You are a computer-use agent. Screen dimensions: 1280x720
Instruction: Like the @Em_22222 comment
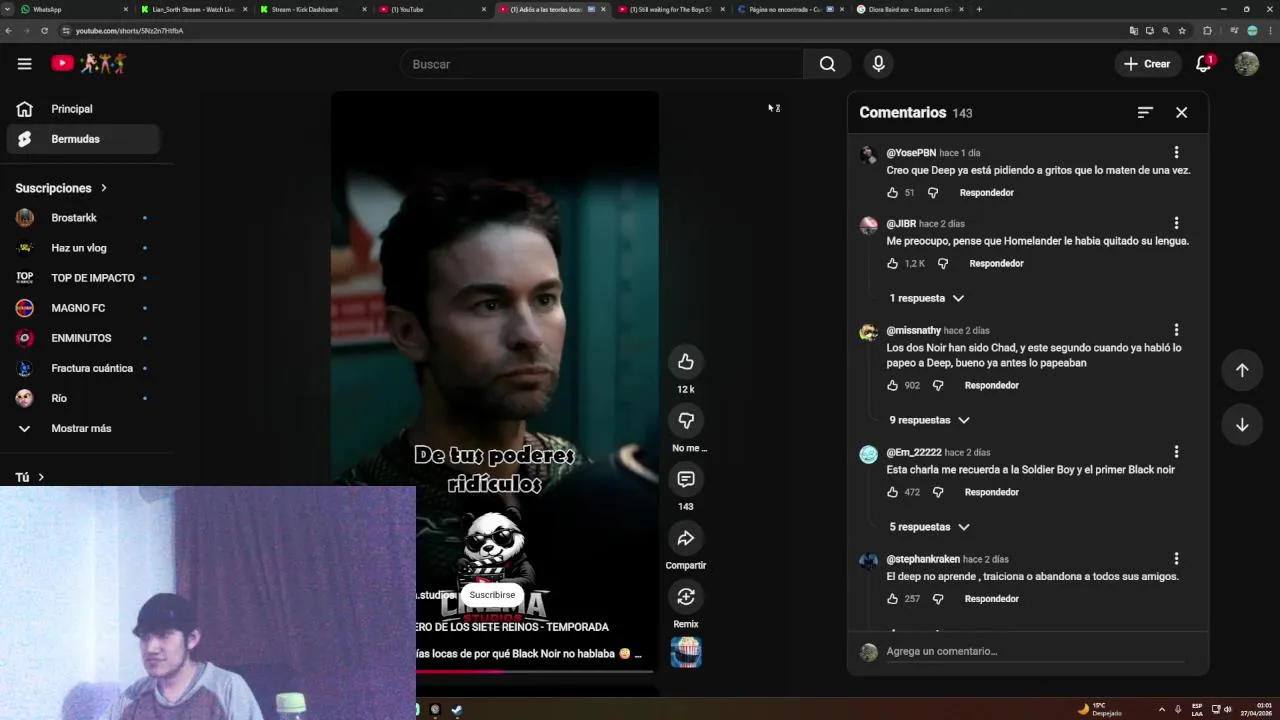[x=893, y=493]
